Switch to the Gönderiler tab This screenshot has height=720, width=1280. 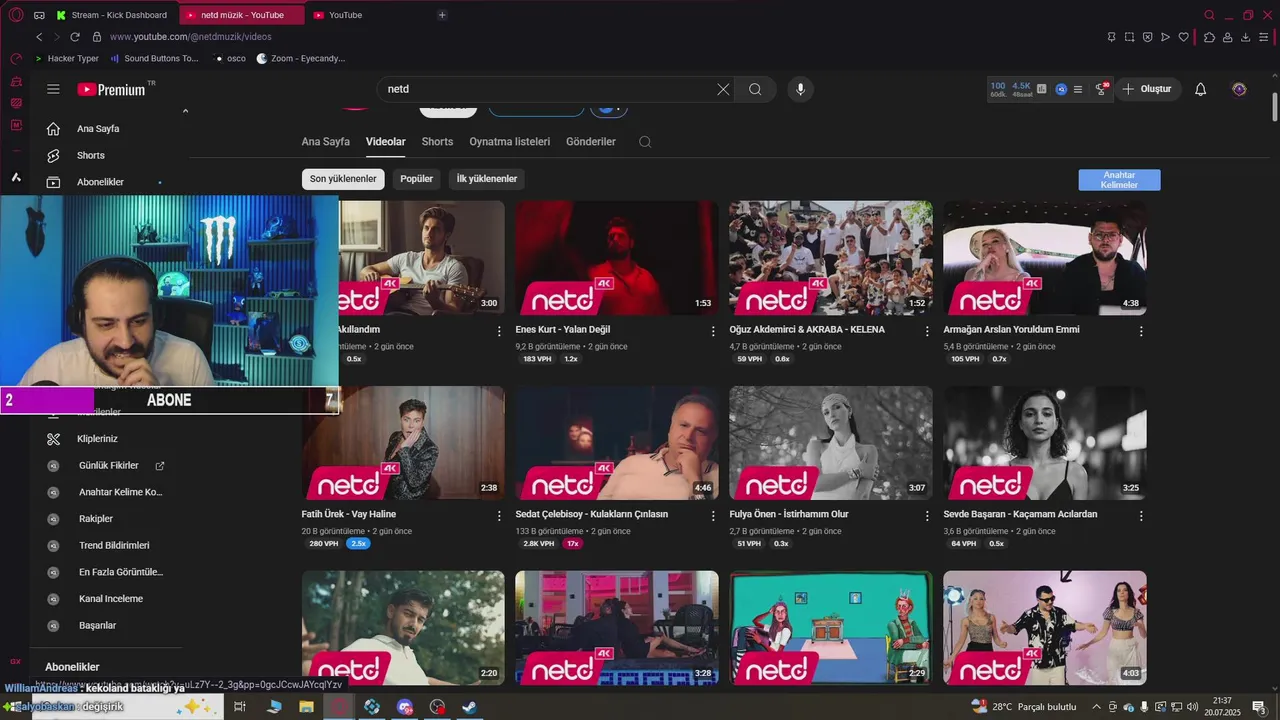pyautogui.click(x=591, y=142)
